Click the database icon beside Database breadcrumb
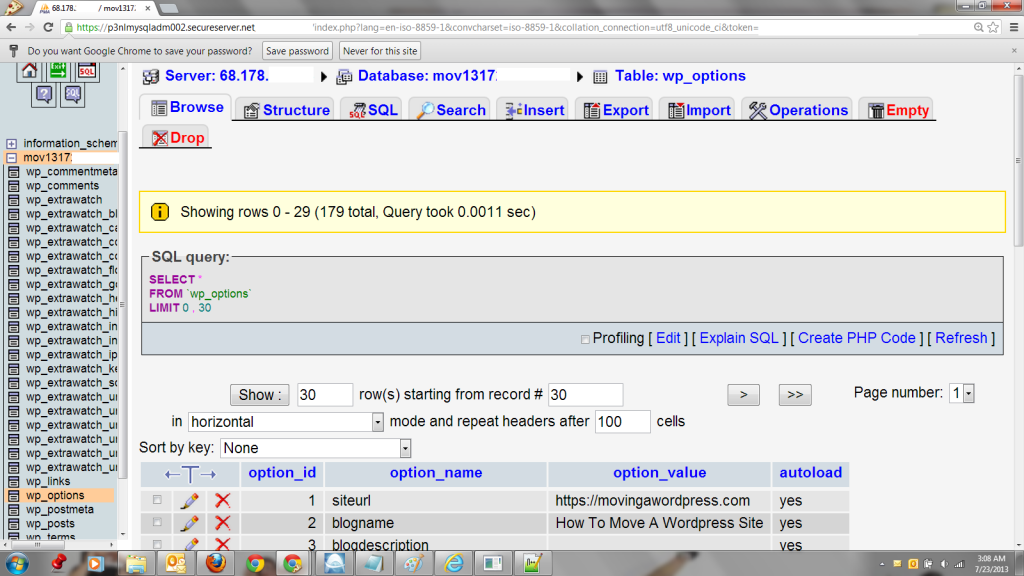The image size is (1024, 576). pos(344,76)
